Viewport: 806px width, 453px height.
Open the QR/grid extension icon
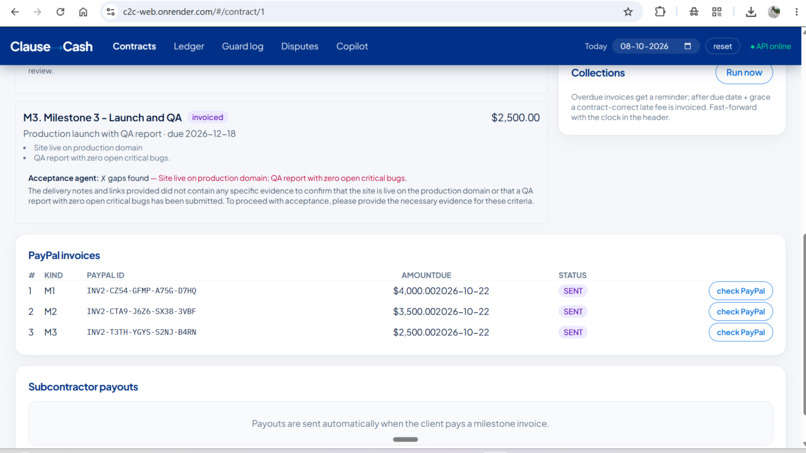click(717, 11)
